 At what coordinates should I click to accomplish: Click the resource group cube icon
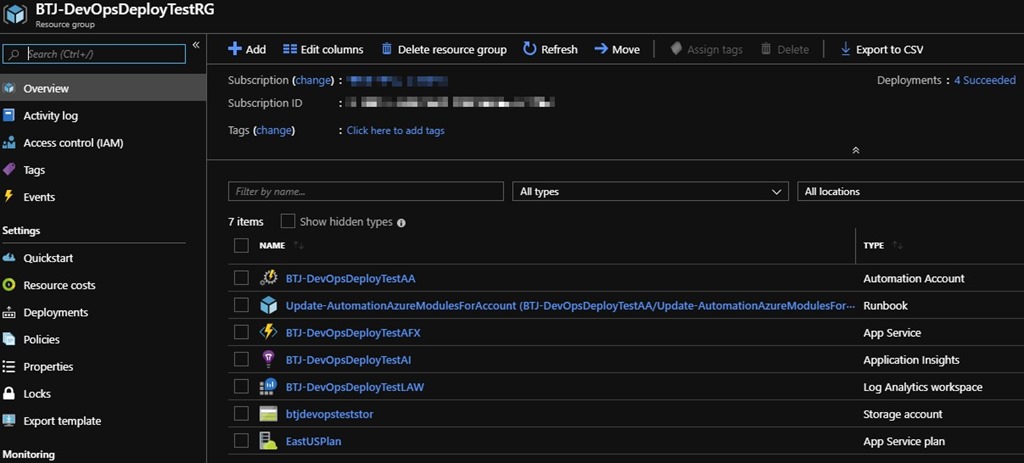pos(15,15)
